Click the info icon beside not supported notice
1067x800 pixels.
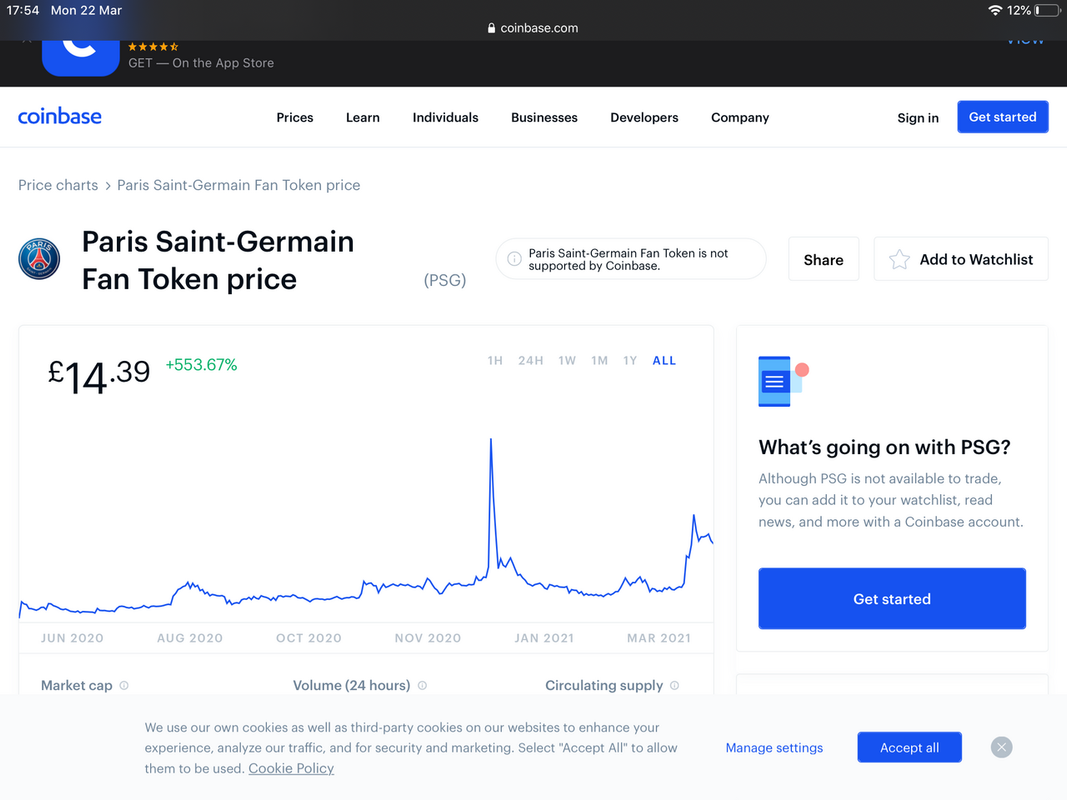tap(514, 259)
